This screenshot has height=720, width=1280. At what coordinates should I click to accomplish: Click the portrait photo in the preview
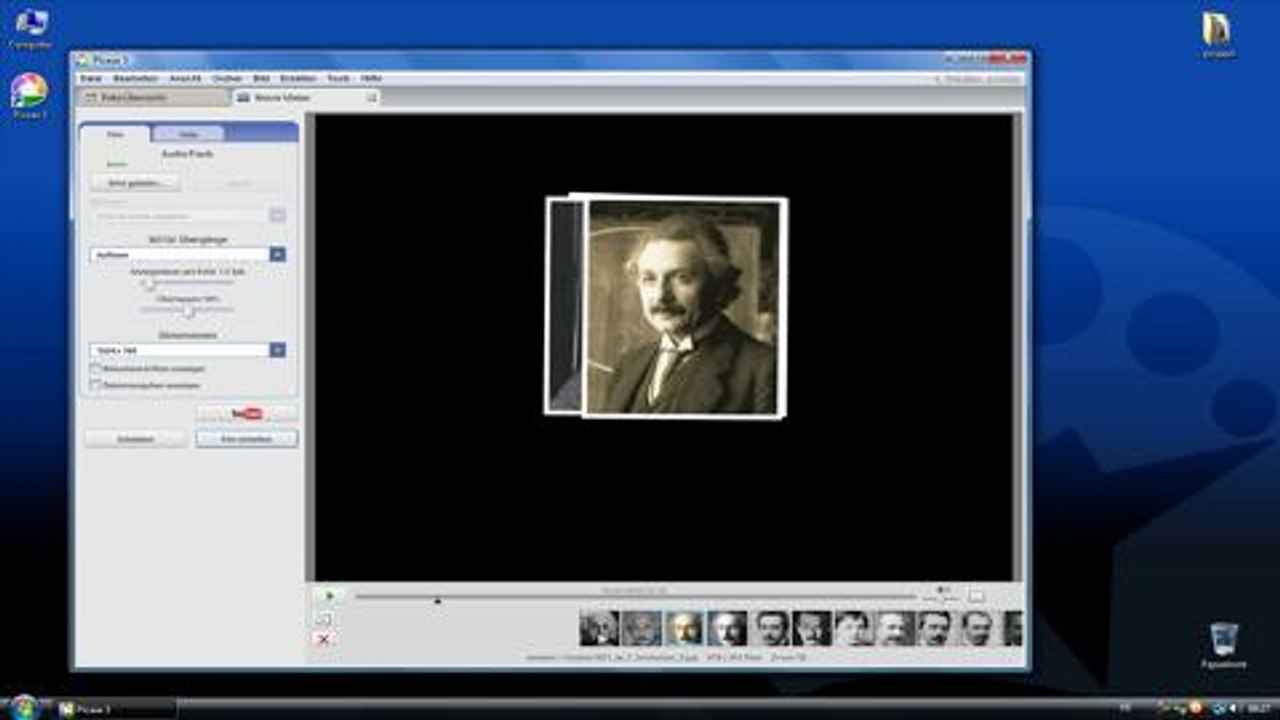click(683, 306)
